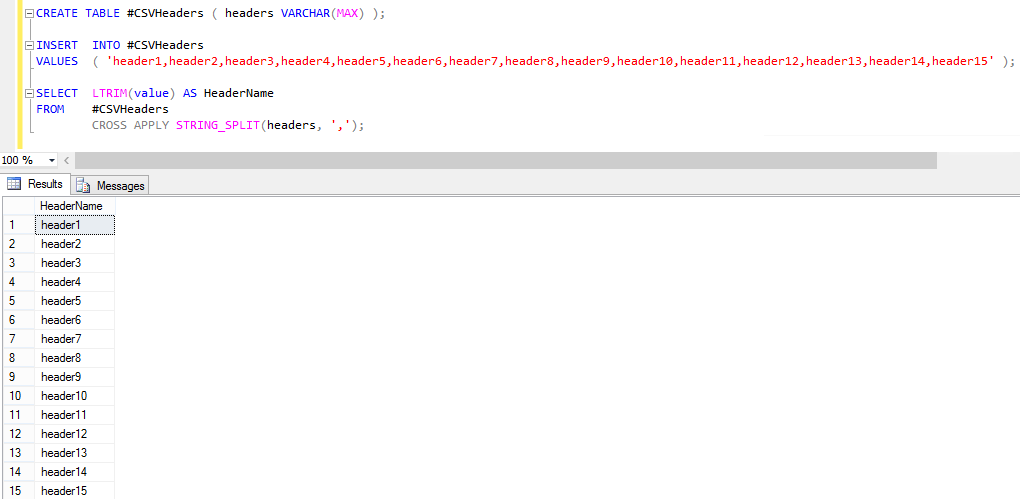Viewport: 1020px width, 499px height.
Task: Select the header8 cell
Action: [x=74, y=358]
